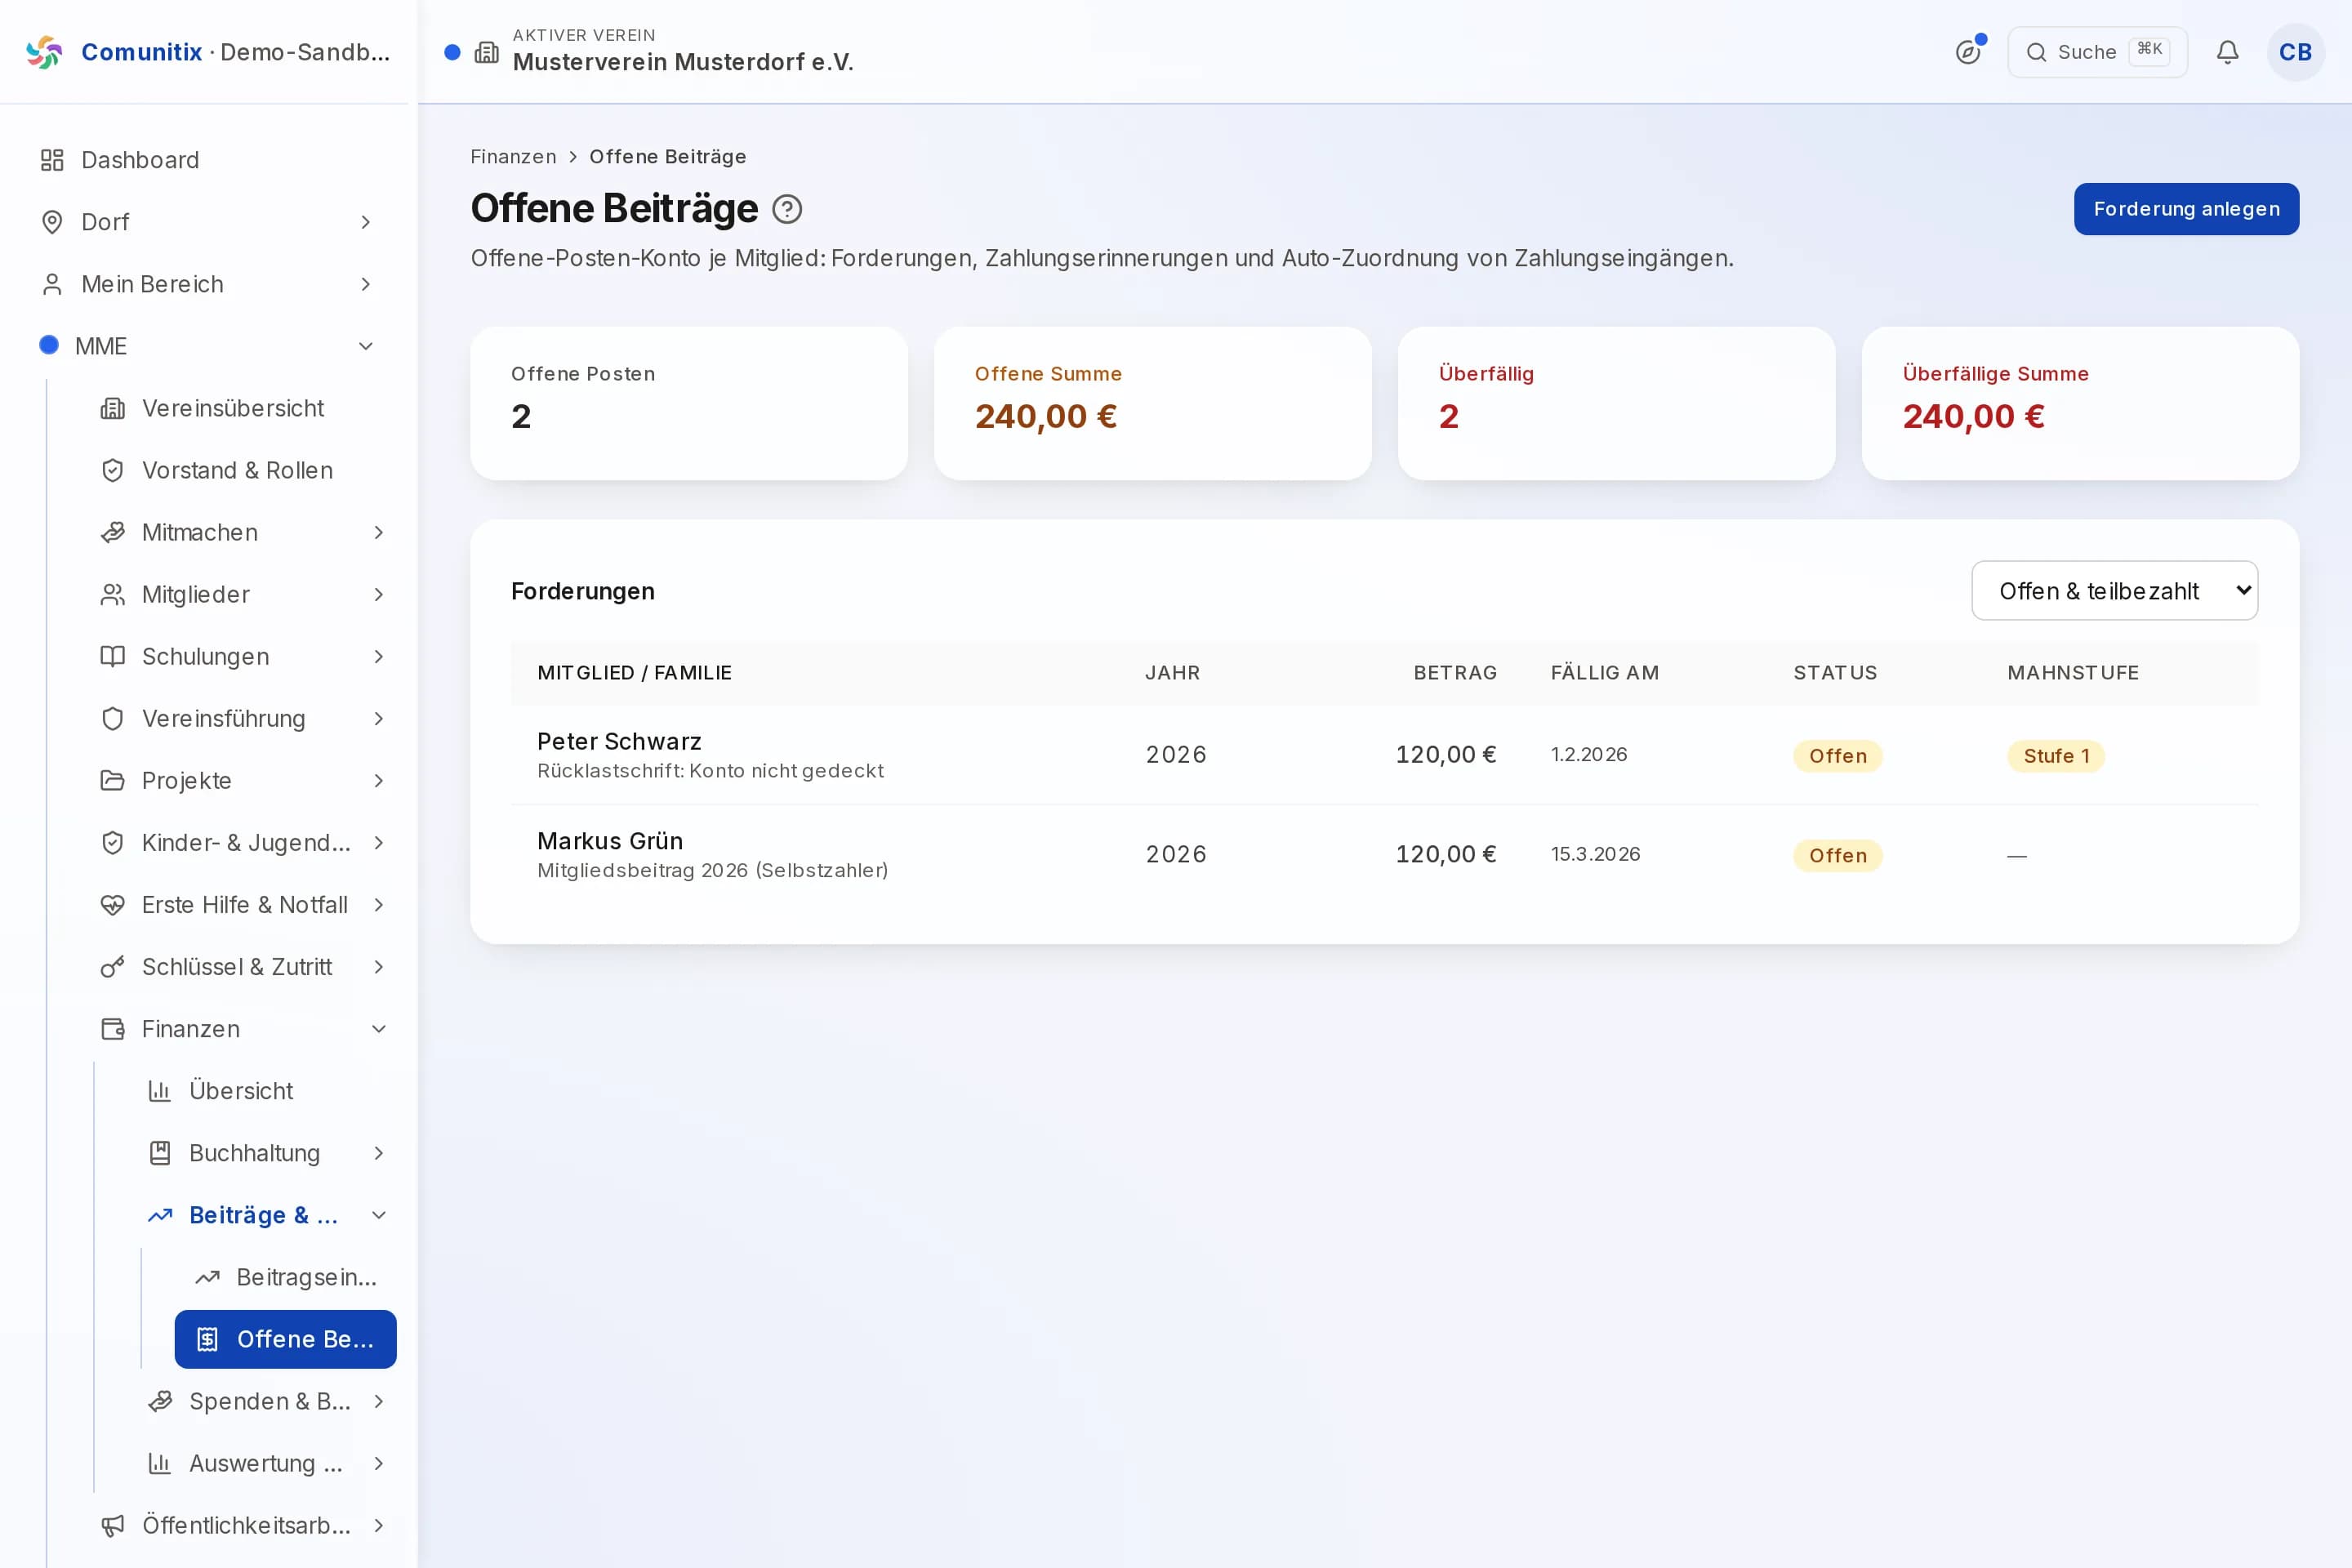Click the Comunitix pinwheel logo
Screen dimensions: 2352x1568
click(44, 52)
